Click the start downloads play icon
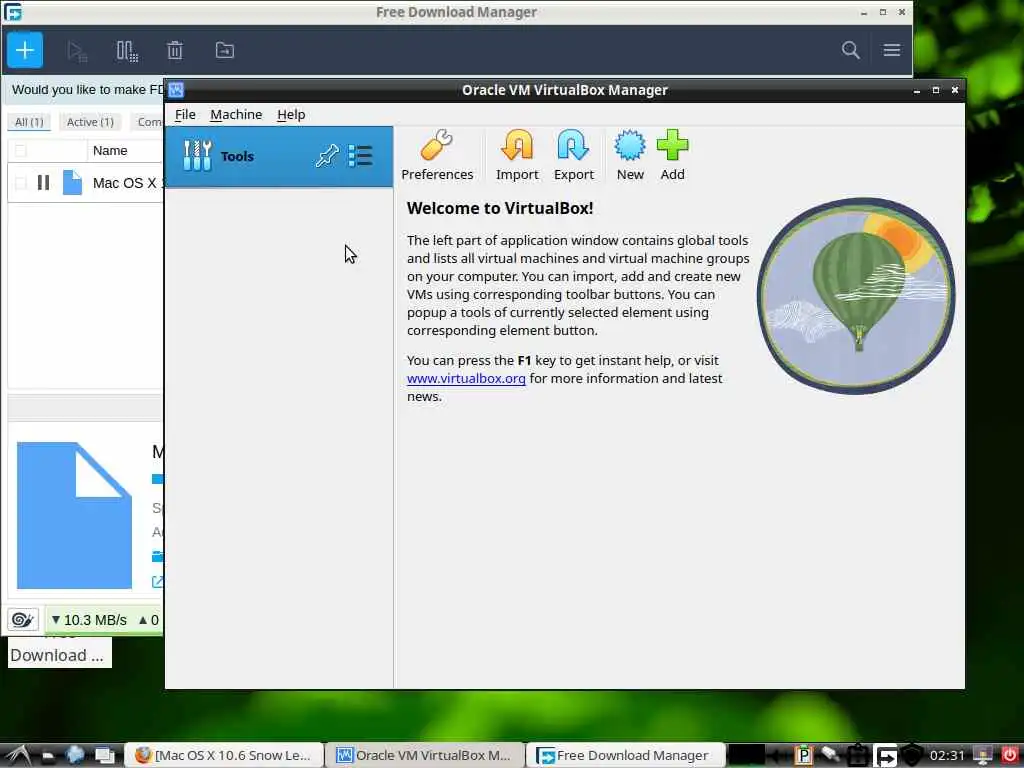The width and height of the screenshot is (1024, 768). 77,51
